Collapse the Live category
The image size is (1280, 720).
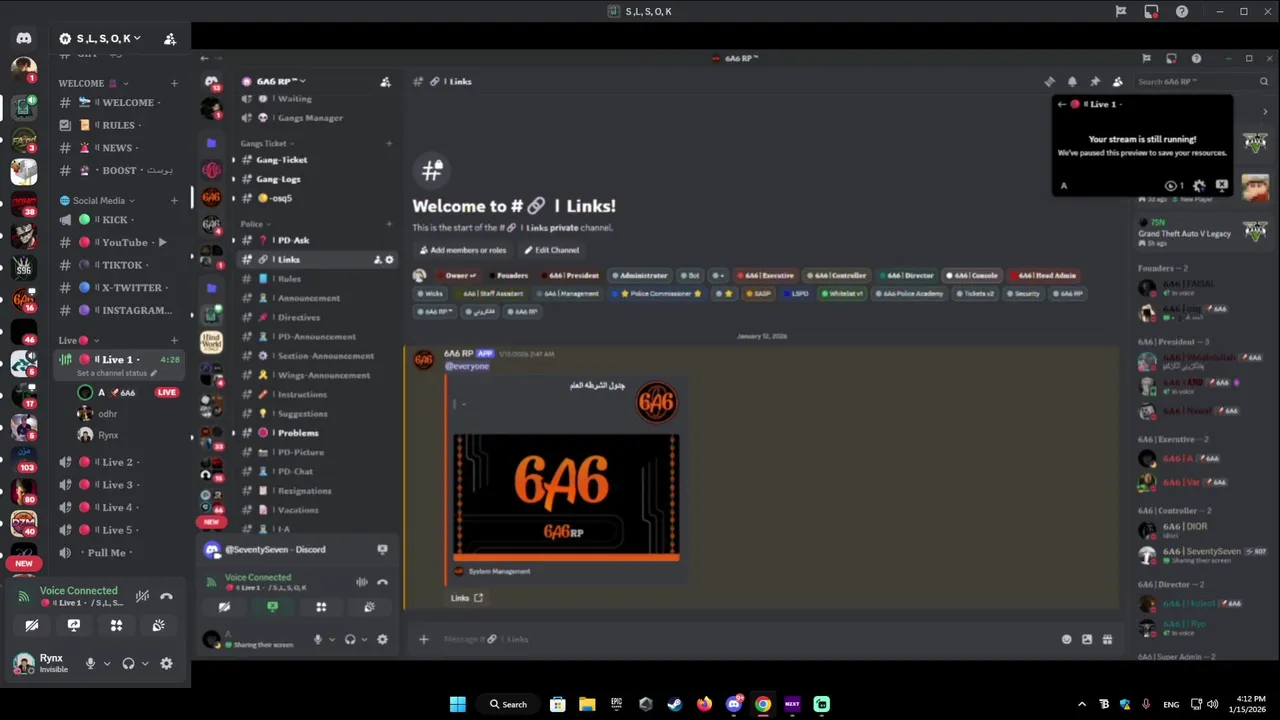(x=78, y=340)
